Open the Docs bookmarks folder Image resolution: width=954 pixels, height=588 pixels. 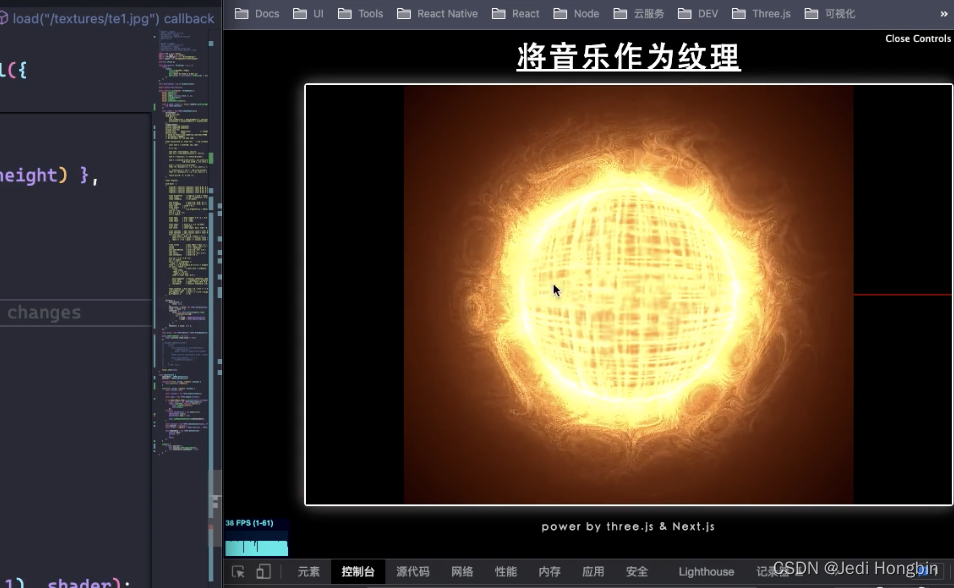coord(257,13)
